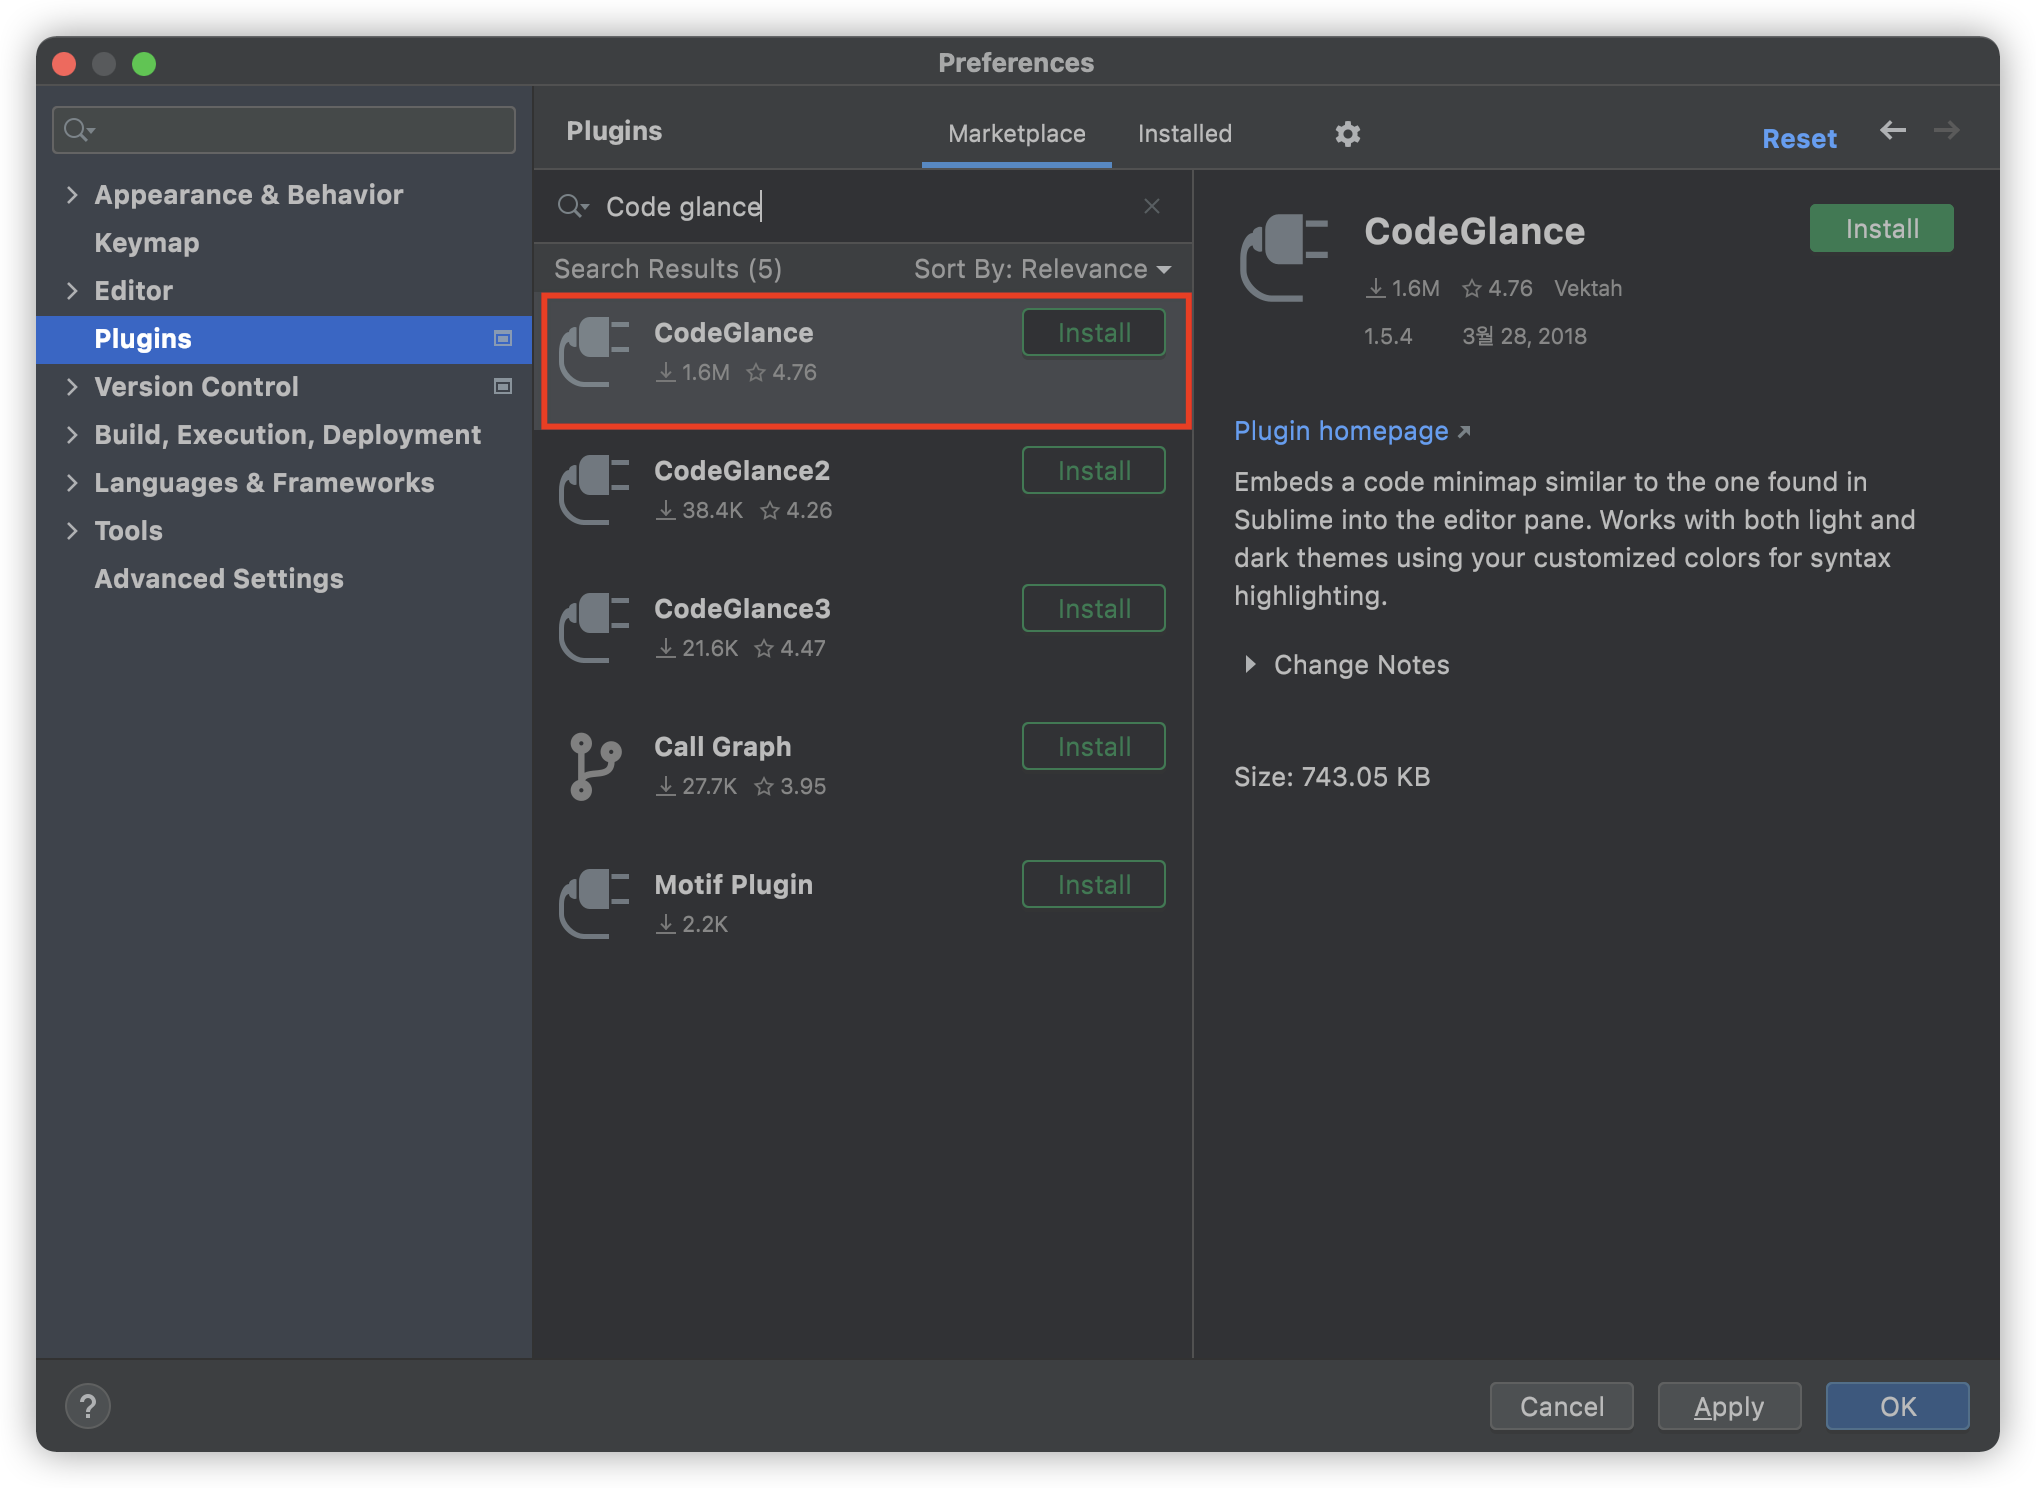
Task: Install the CodeGlance3 plugin
Action: click(1093, 609)
